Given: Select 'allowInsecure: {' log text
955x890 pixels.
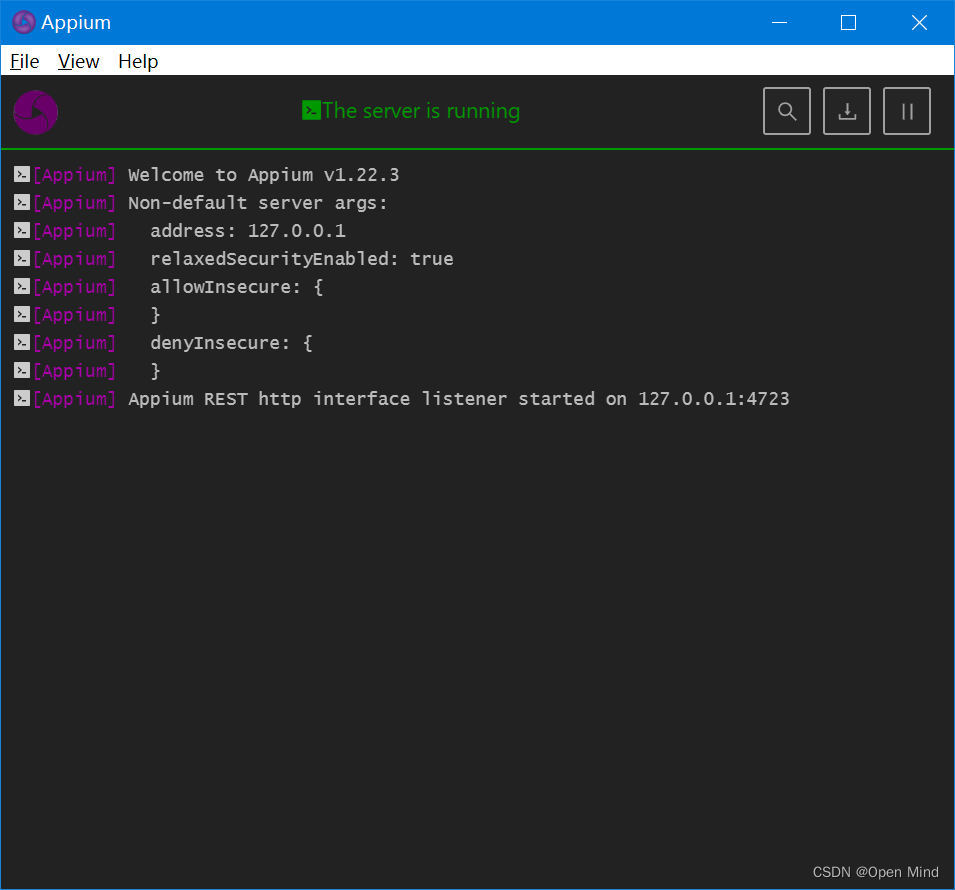Looking at the screenshot, I should tap(237, 287).
